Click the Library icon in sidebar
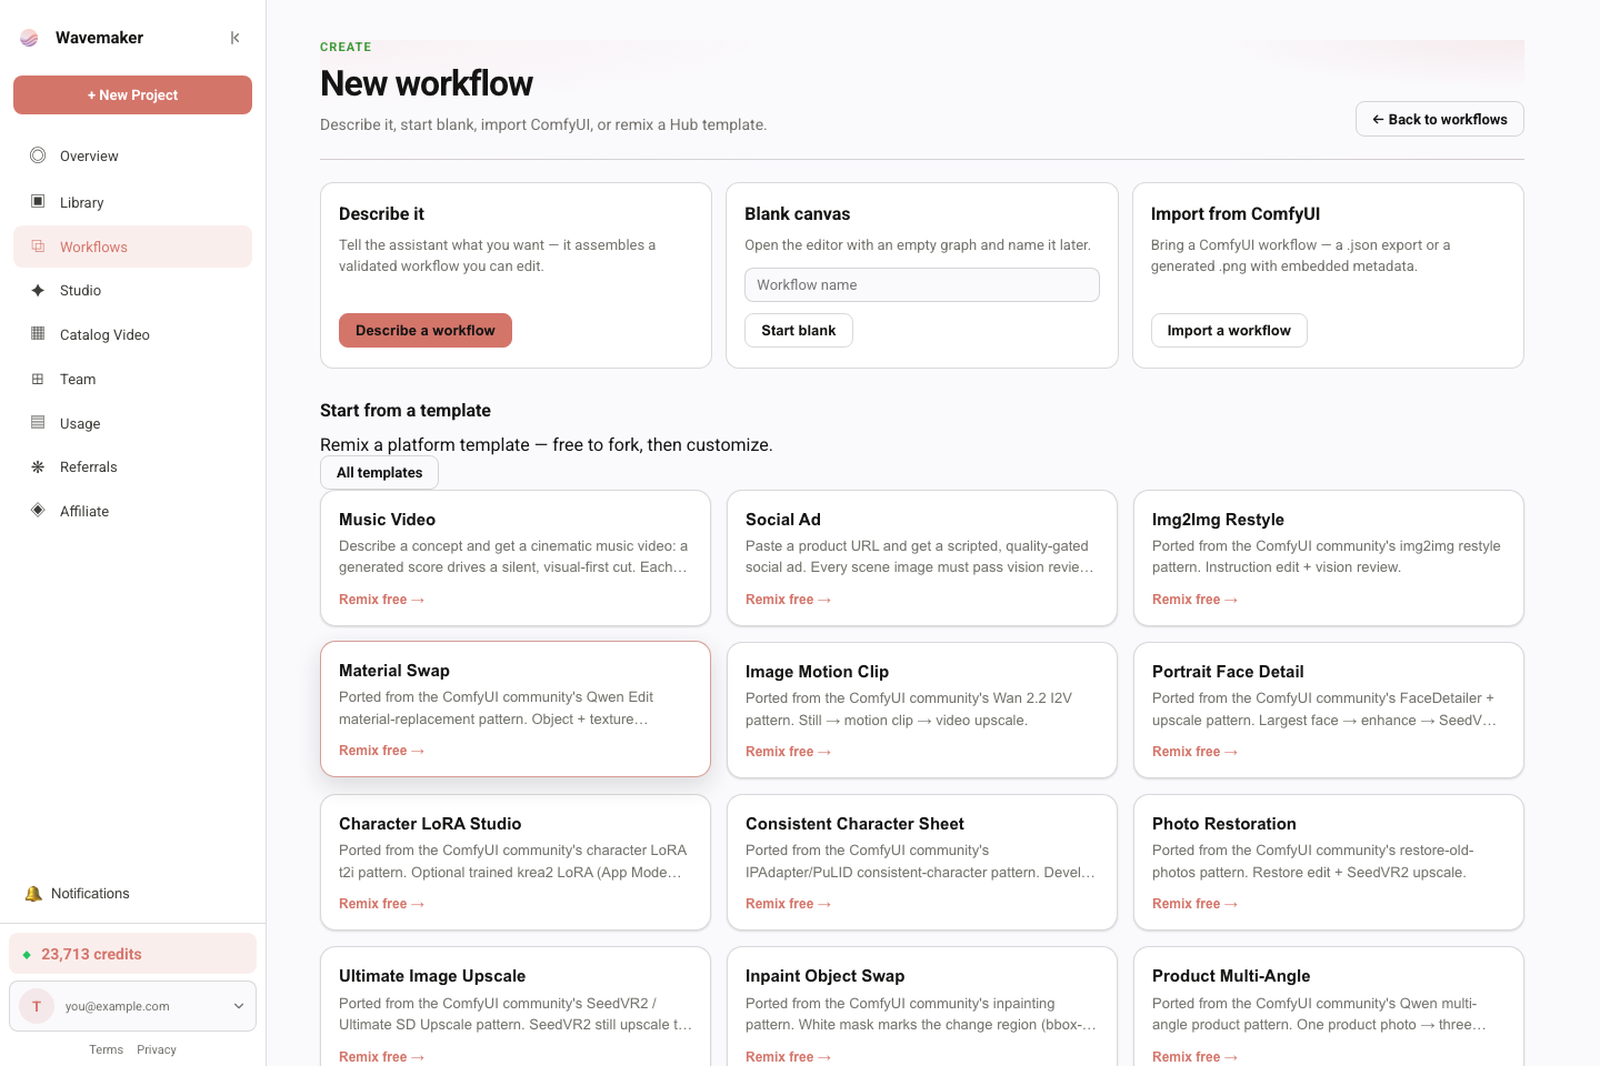 (38, 202)
